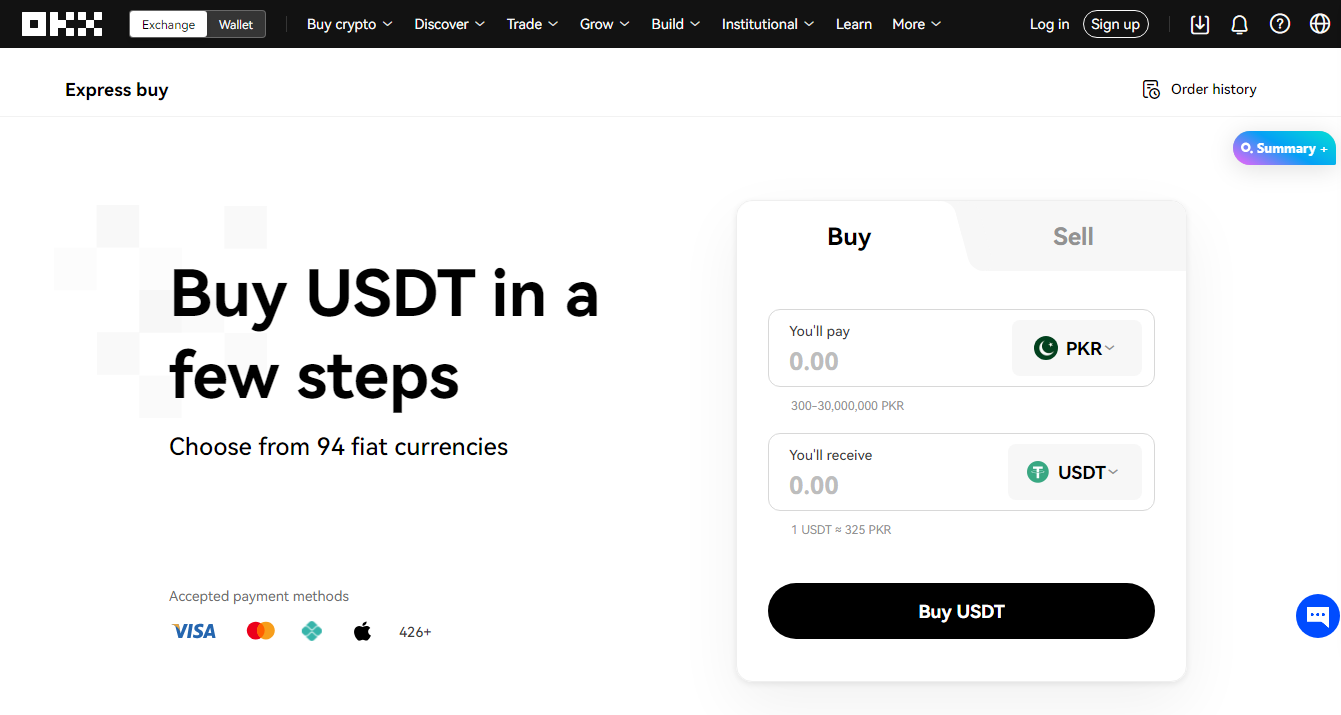Open the help question mark icon
The width and height of the screenshot is (1341, 715).
(x=1280, y=24)
